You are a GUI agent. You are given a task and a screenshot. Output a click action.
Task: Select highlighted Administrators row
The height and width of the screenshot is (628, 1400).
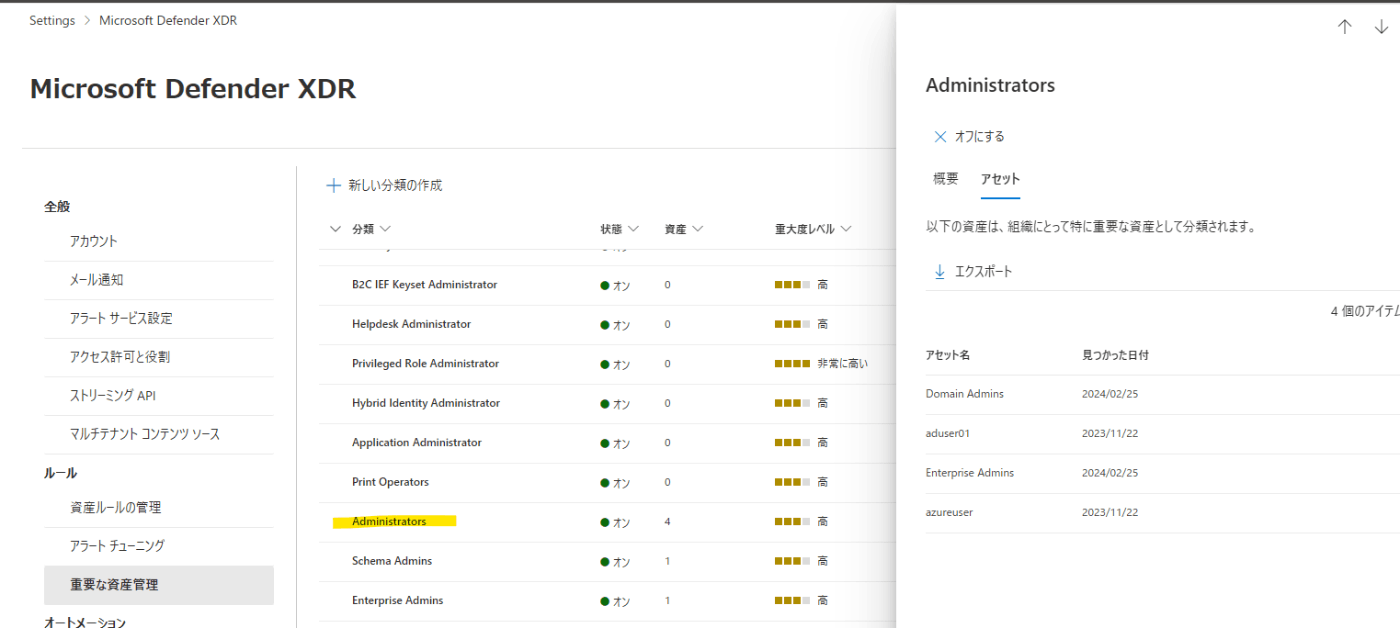point(608,522)
